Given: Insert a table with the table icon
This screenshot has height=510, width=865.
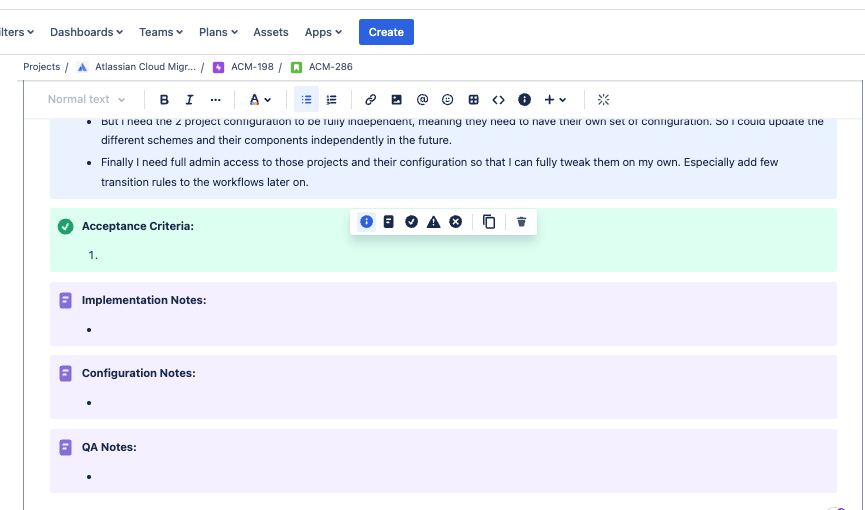Looking at the screenshot, I should 473,100.
